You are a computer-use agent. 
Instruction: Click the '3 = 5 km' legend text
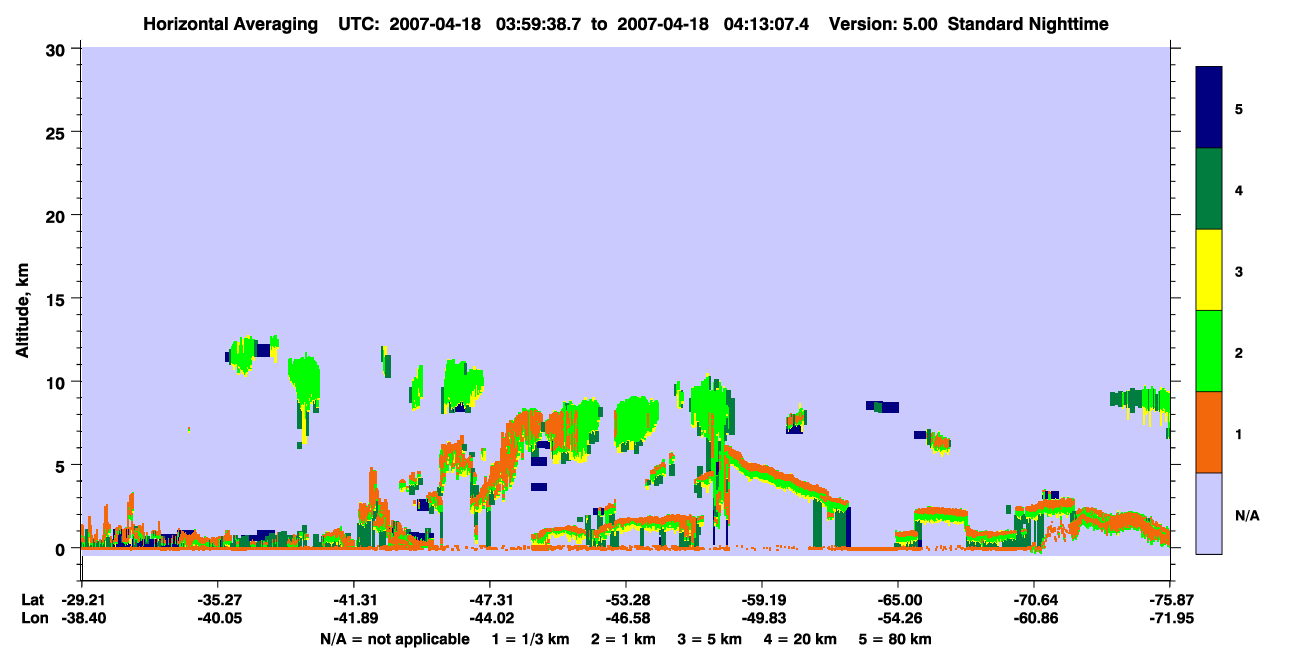pyautogui.click(x=710, y=639)
